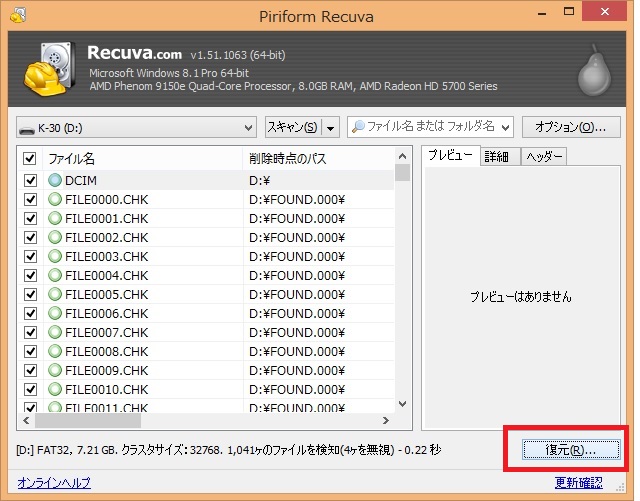This screenshot has width=640, height=501.
Task: Uncheck the FILE0002.CHK checkbox
Action: pos(30,238)
